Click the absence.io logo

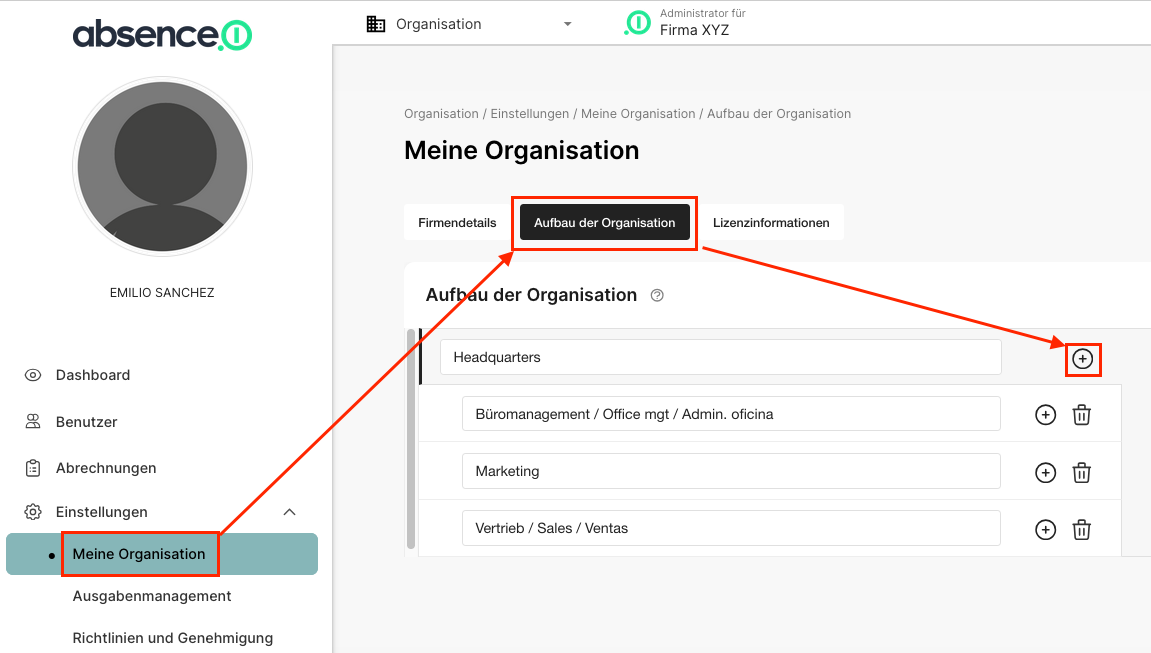162,35
